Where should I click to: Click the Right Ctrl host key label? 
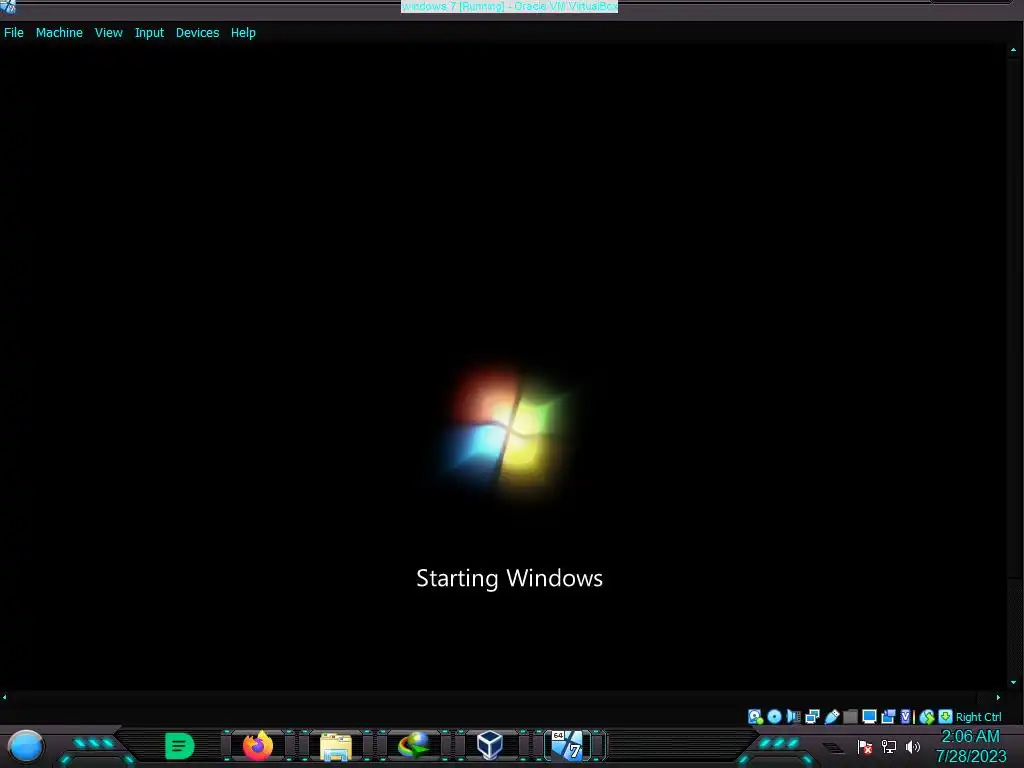coord(978,717)
